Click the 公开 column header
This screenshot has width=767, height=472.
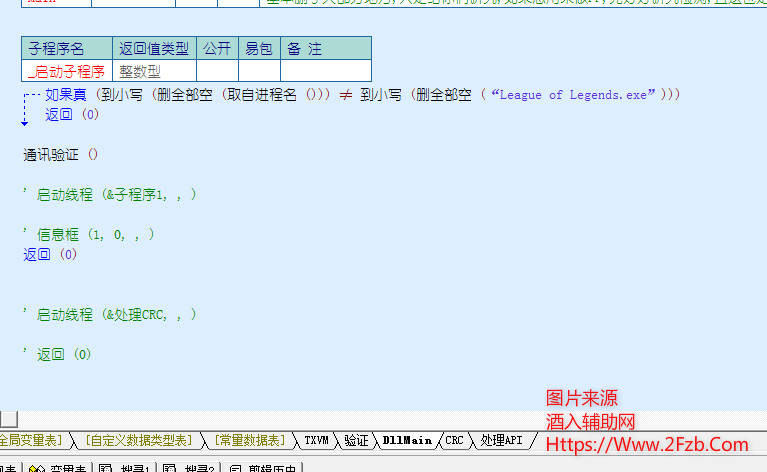click(218, 48)
